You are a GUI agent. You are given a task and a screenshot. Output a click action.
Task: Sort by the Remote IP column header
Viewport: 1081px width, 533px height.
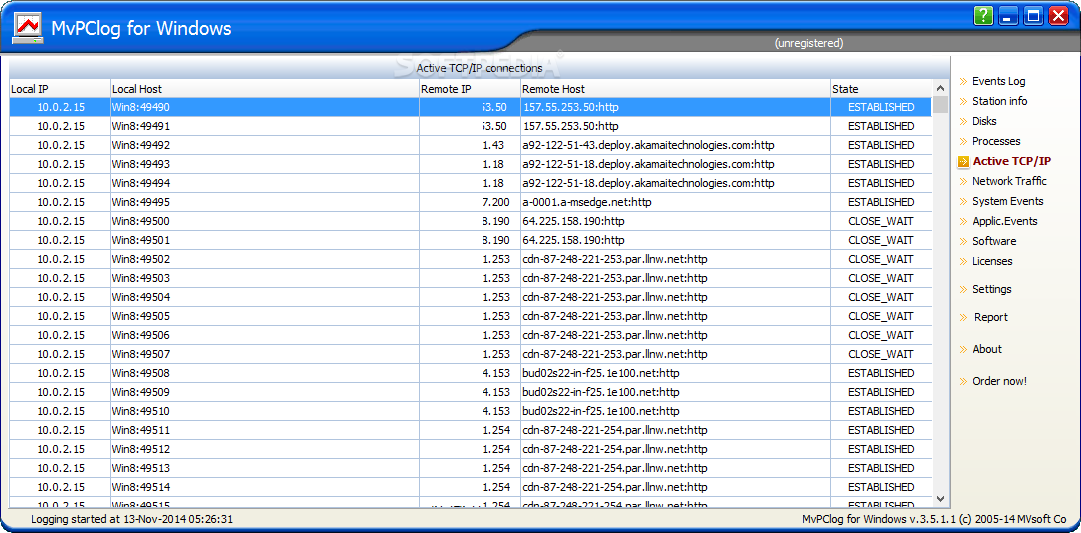469,89
